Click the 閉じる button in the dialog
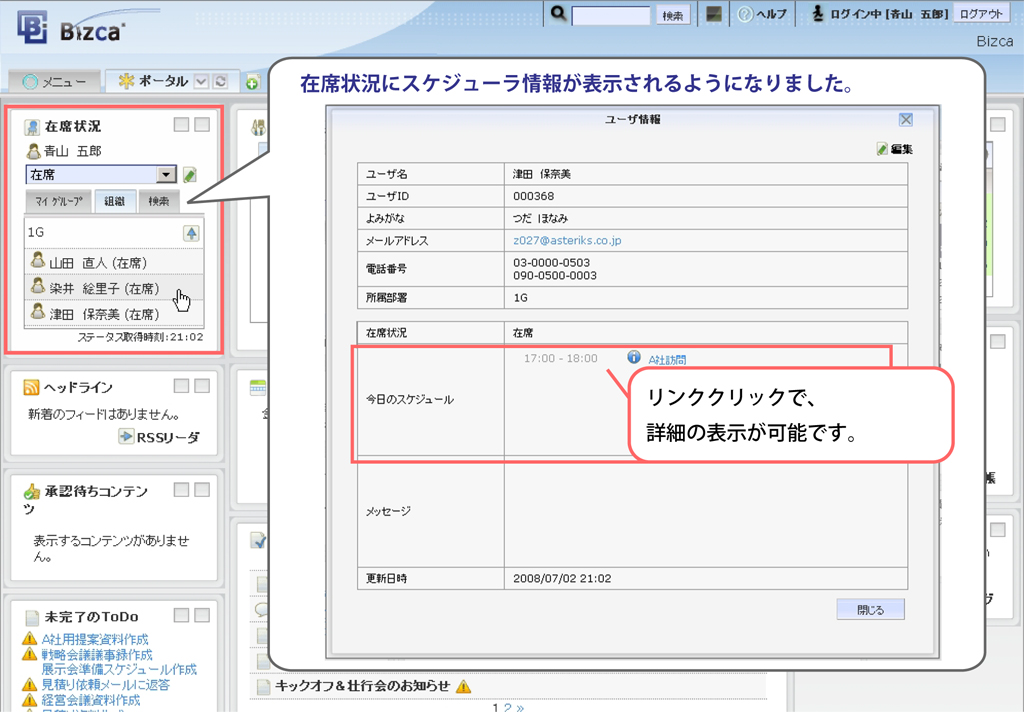Screen dimensions: 1024x712 pos(871,609)
